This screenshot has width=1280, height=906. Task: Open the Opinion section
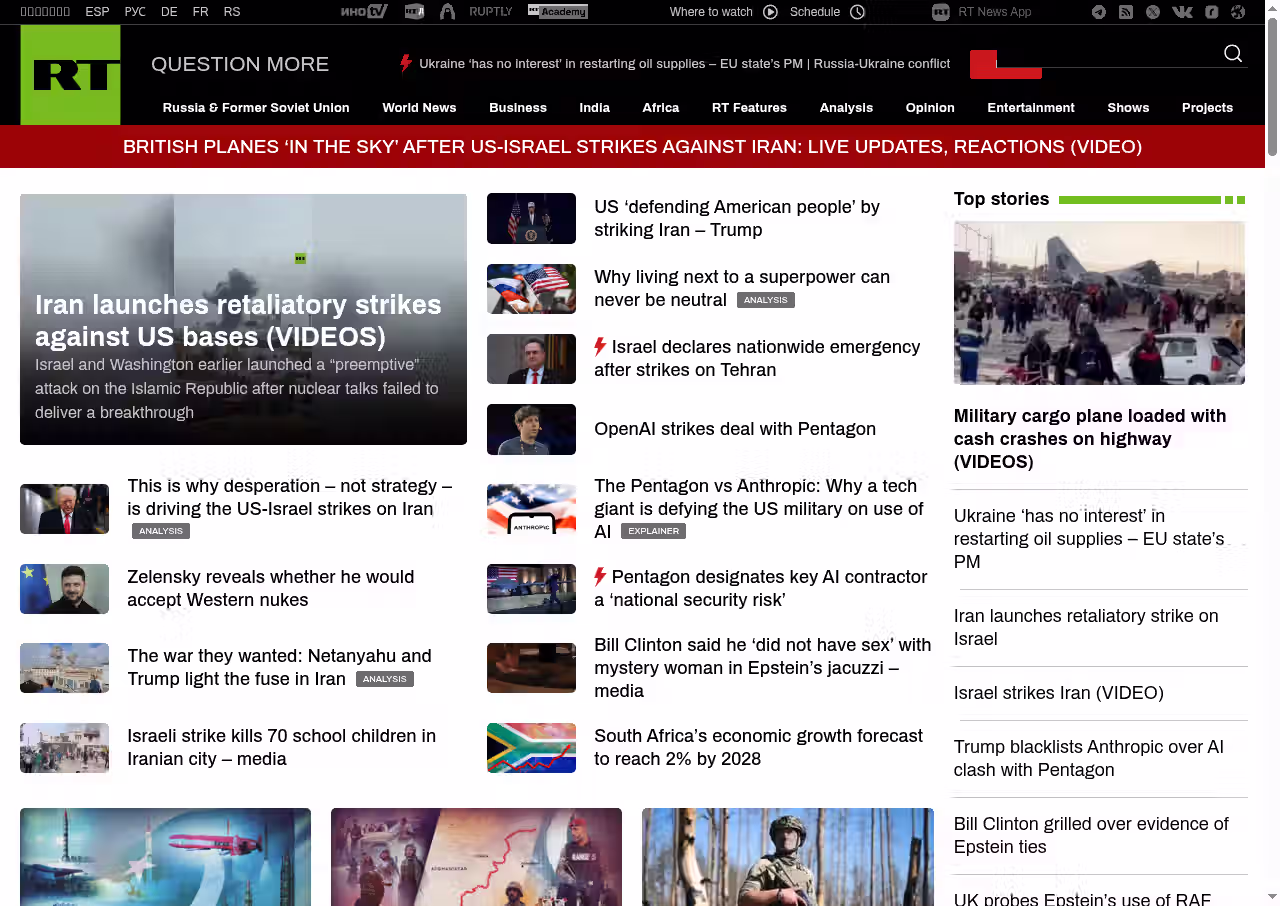click(x=930, y=108)
